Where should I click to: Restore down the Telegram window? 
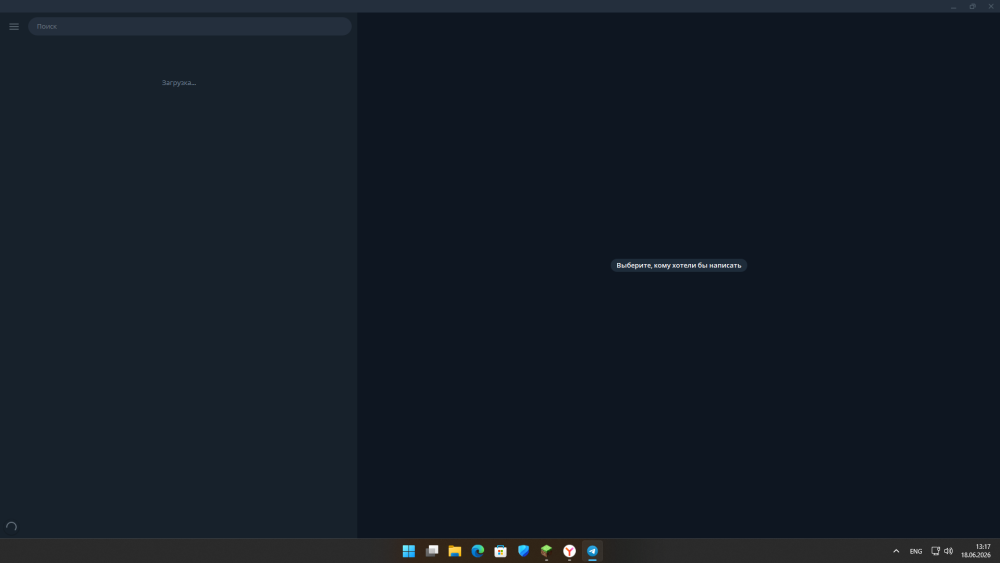tap(973, 6)
